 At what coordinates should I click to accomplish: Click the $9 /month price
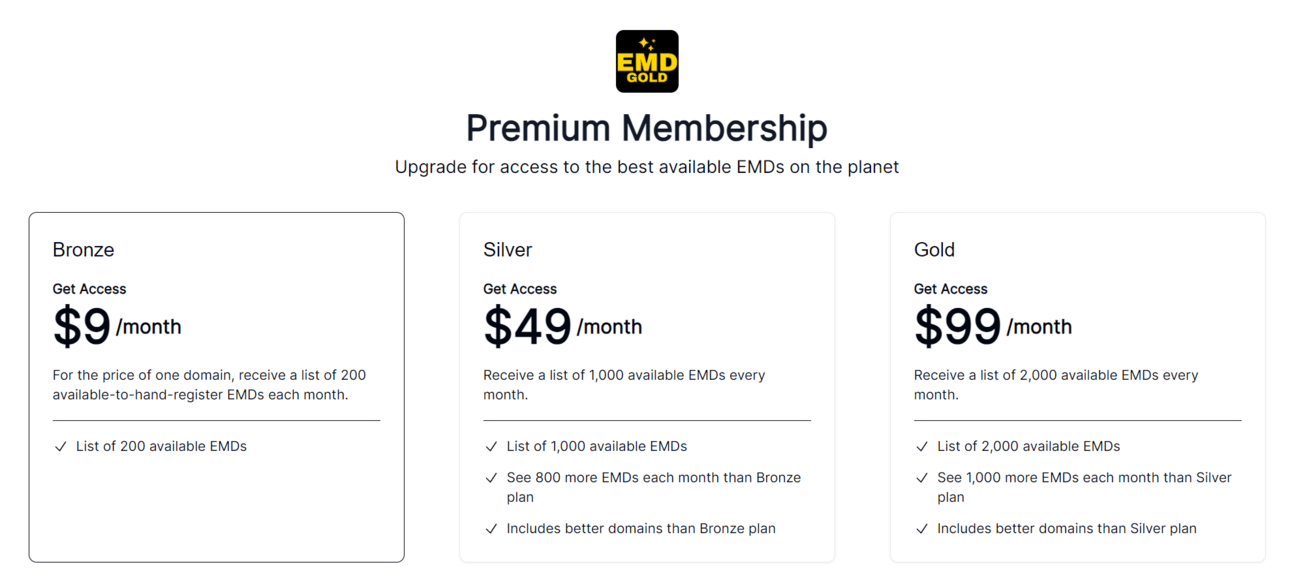coord(117,326)
